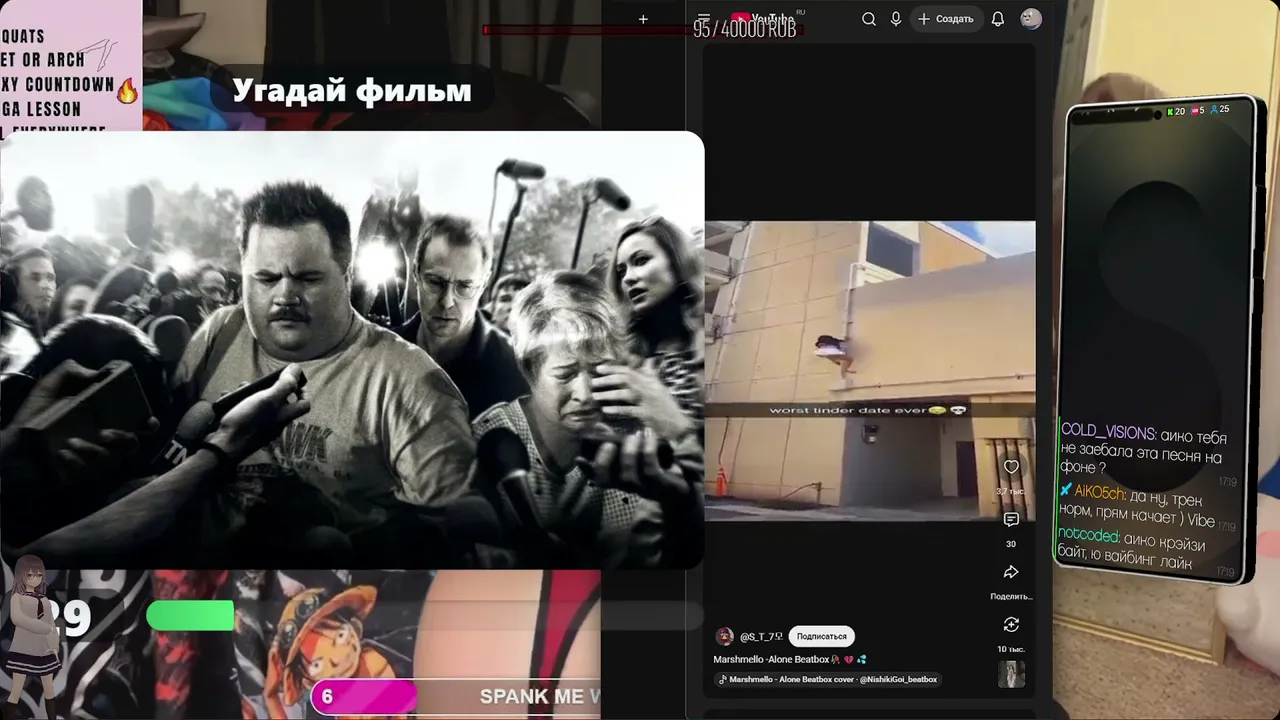This screenshot has height=720, width=1280.
Task: Open YouTube notifications bell
Action: point(998,19)
